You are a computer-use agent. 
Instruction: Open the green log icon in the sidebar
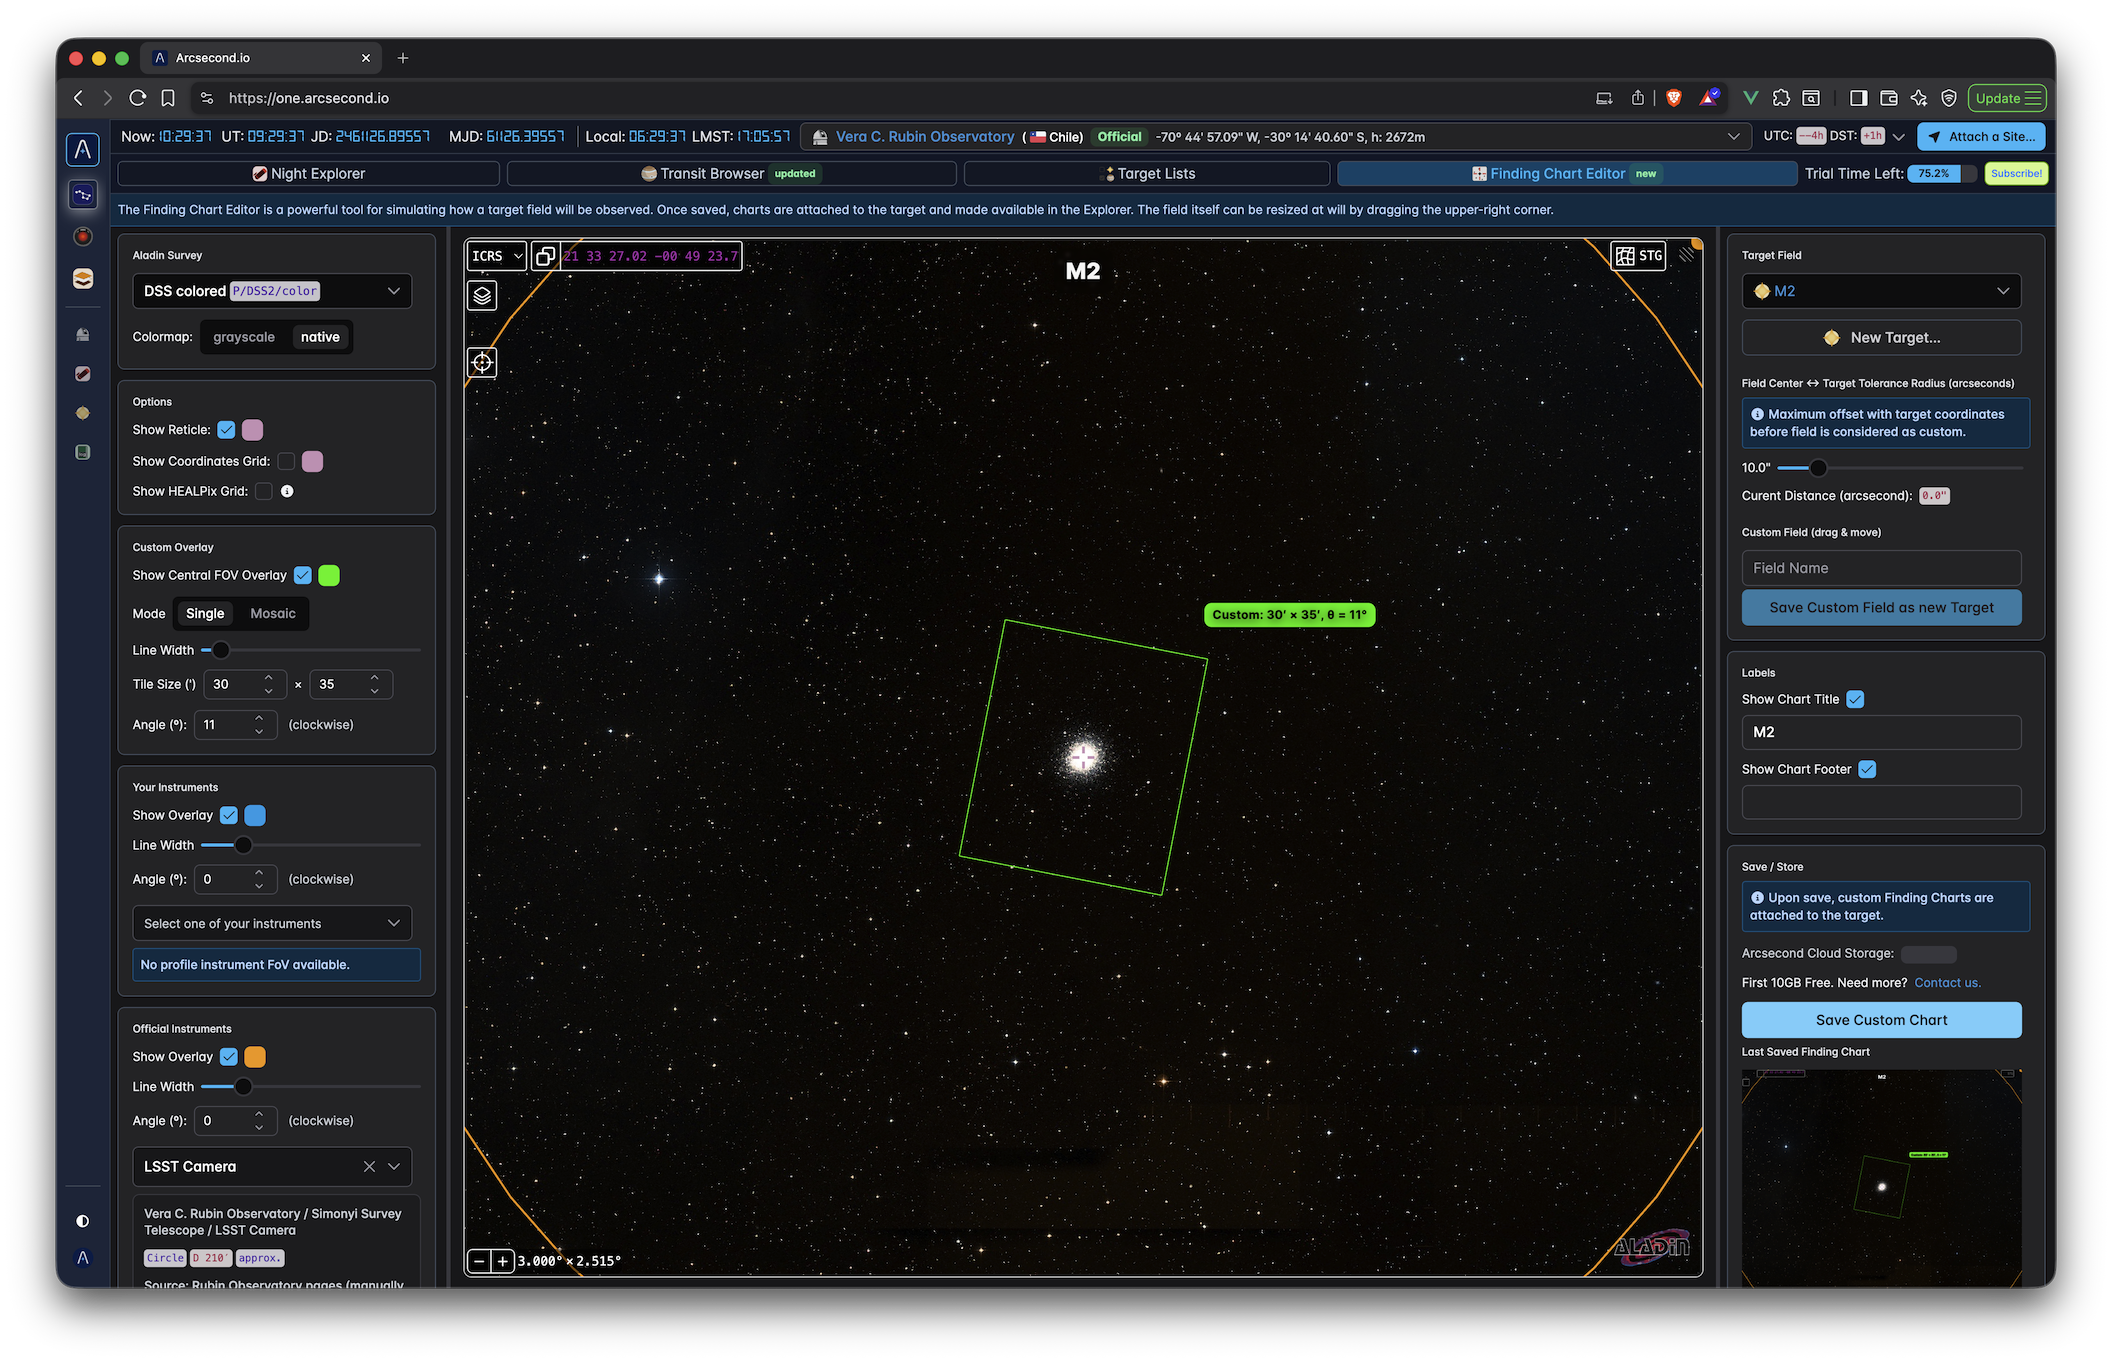tap(83, 452)
